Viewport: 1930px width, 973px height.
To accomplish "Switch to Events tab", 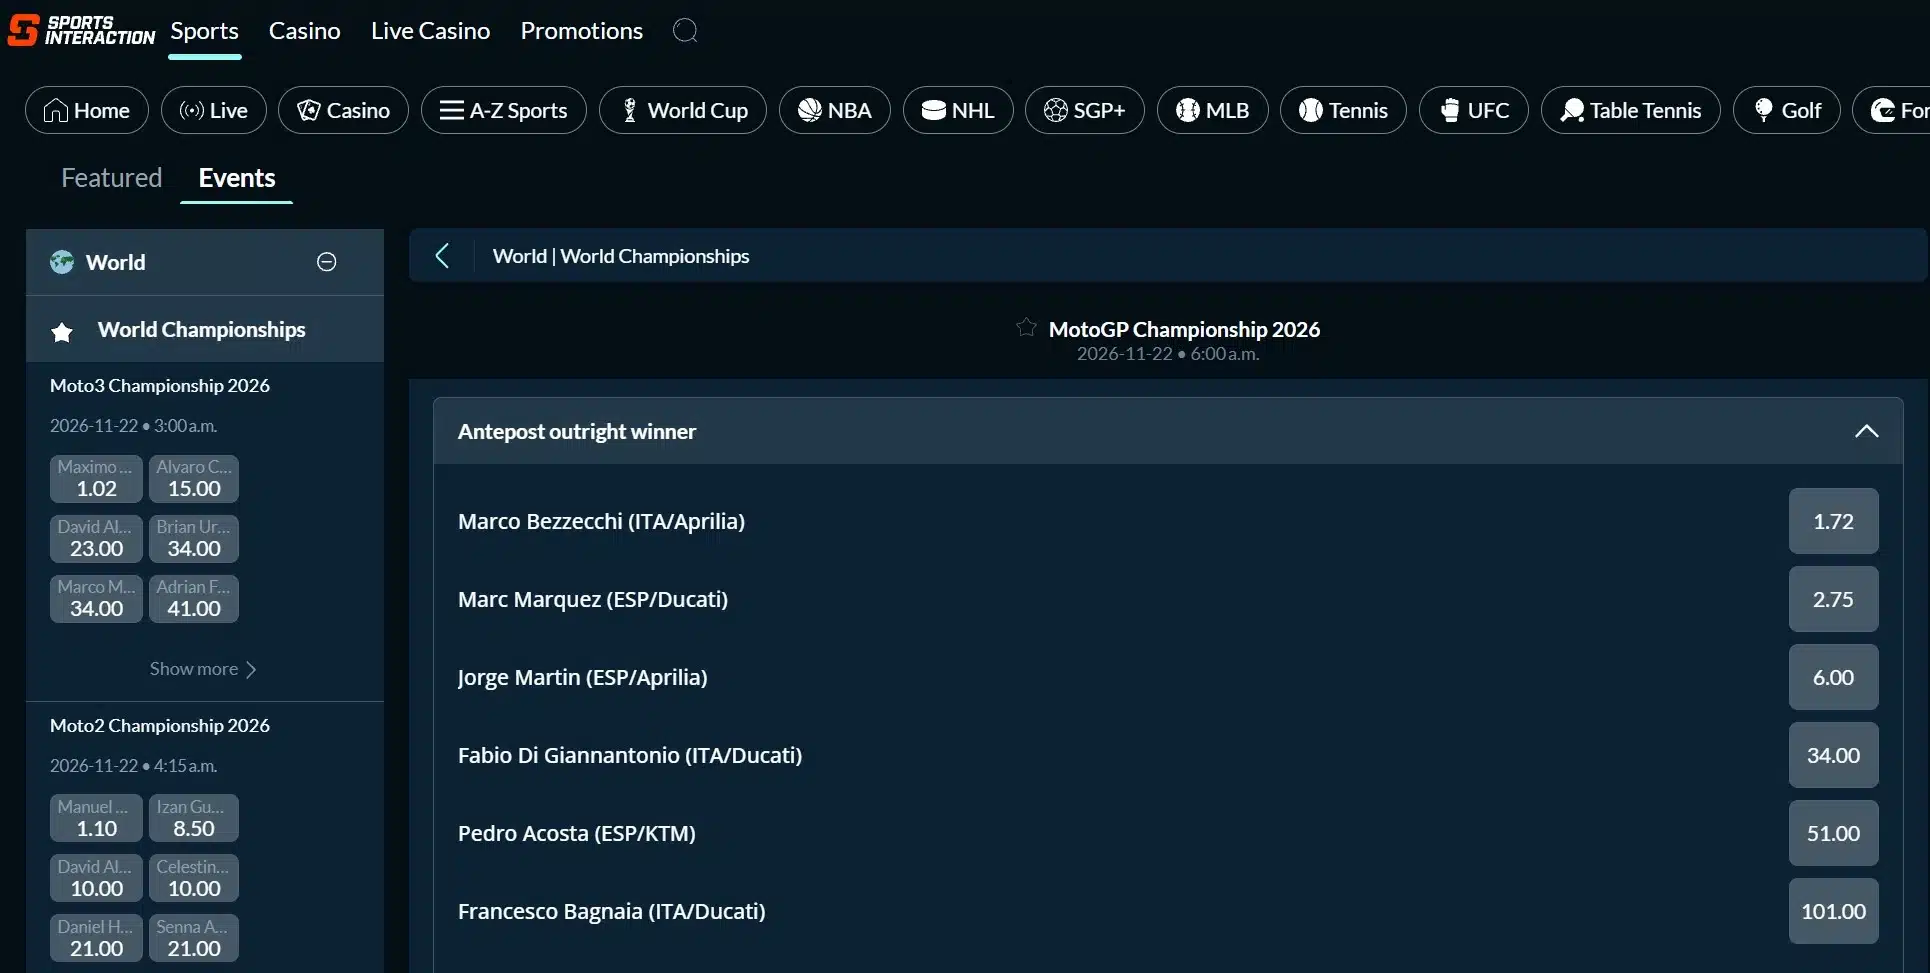I will pos(237,178).
